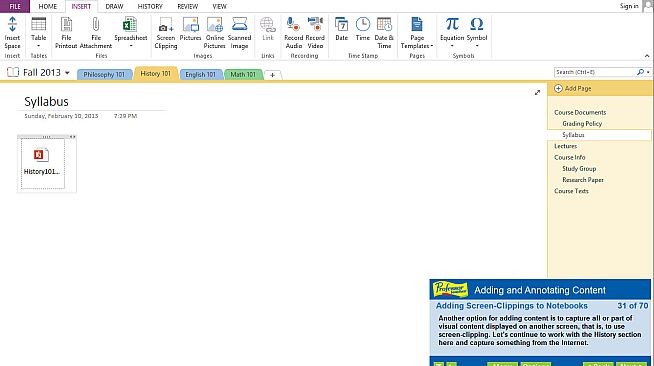
Task: Attach a file with File Attachment
Action: [96, 33]
